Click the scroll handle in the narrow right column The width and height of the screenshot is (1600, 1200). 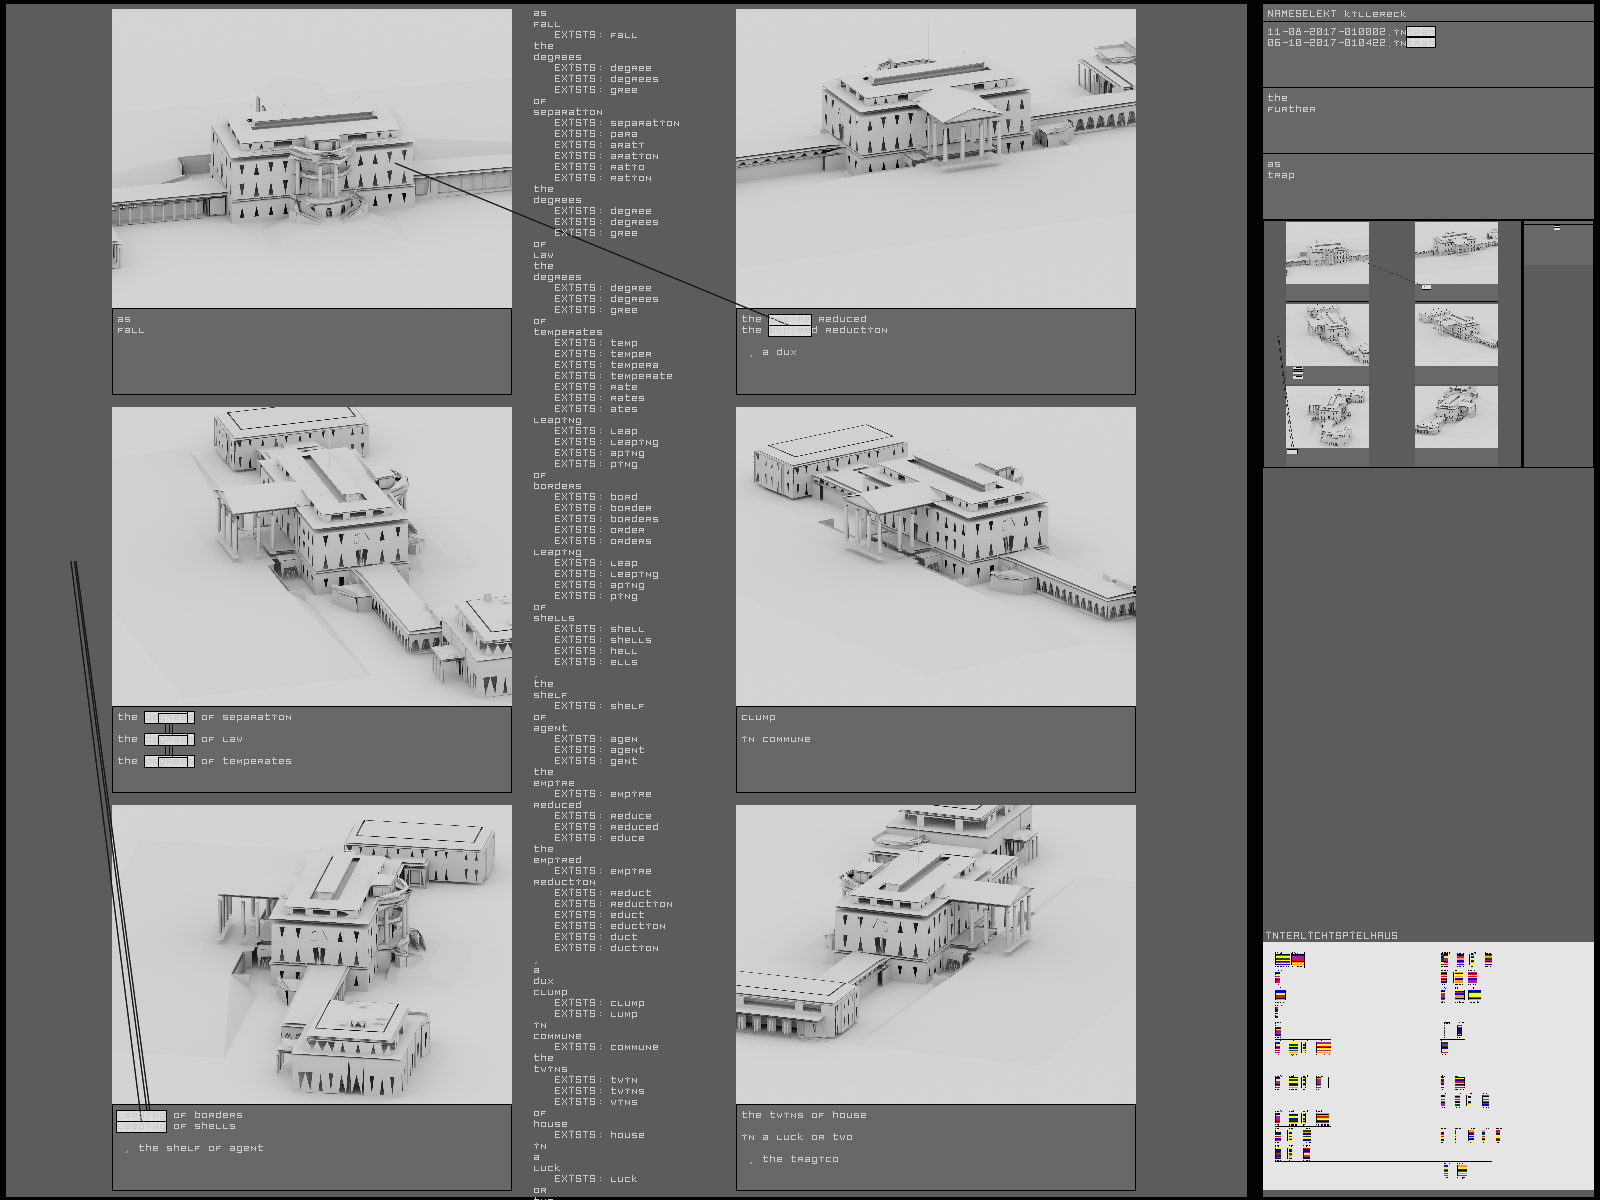1557,230
